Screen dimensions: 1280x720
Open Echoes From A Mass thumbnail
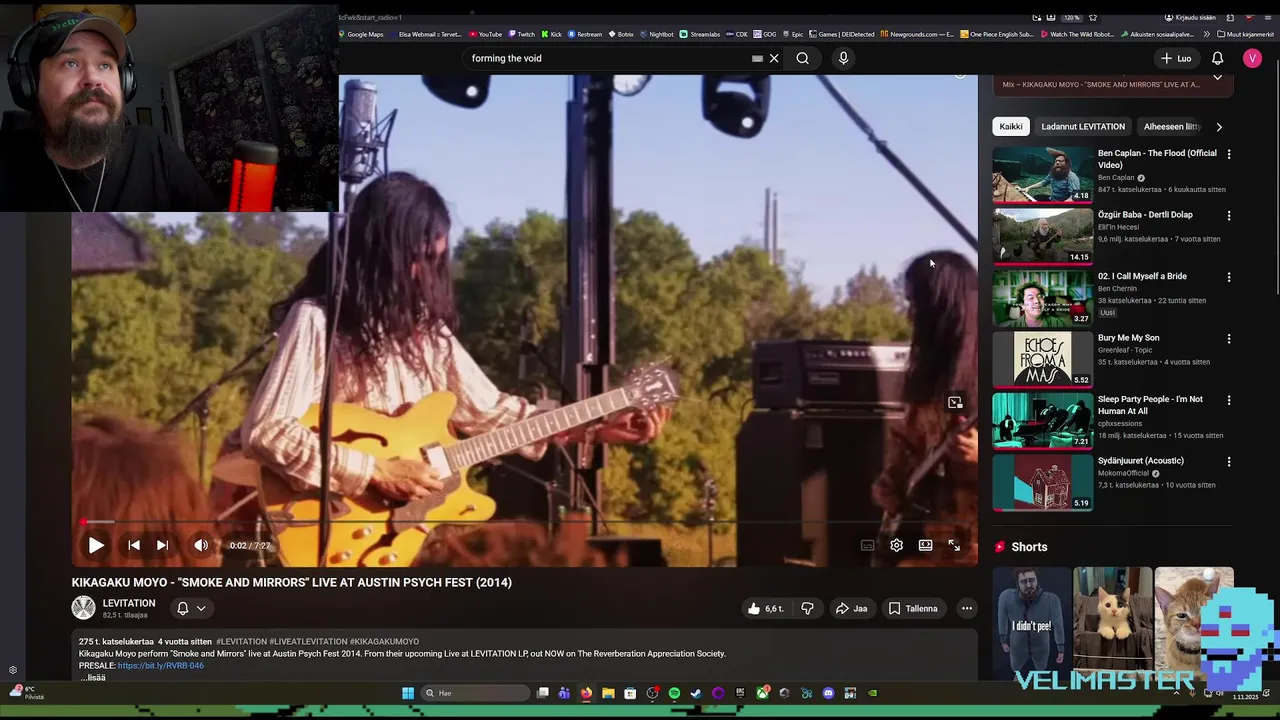pyautogui.click(x=1042, y=359)
